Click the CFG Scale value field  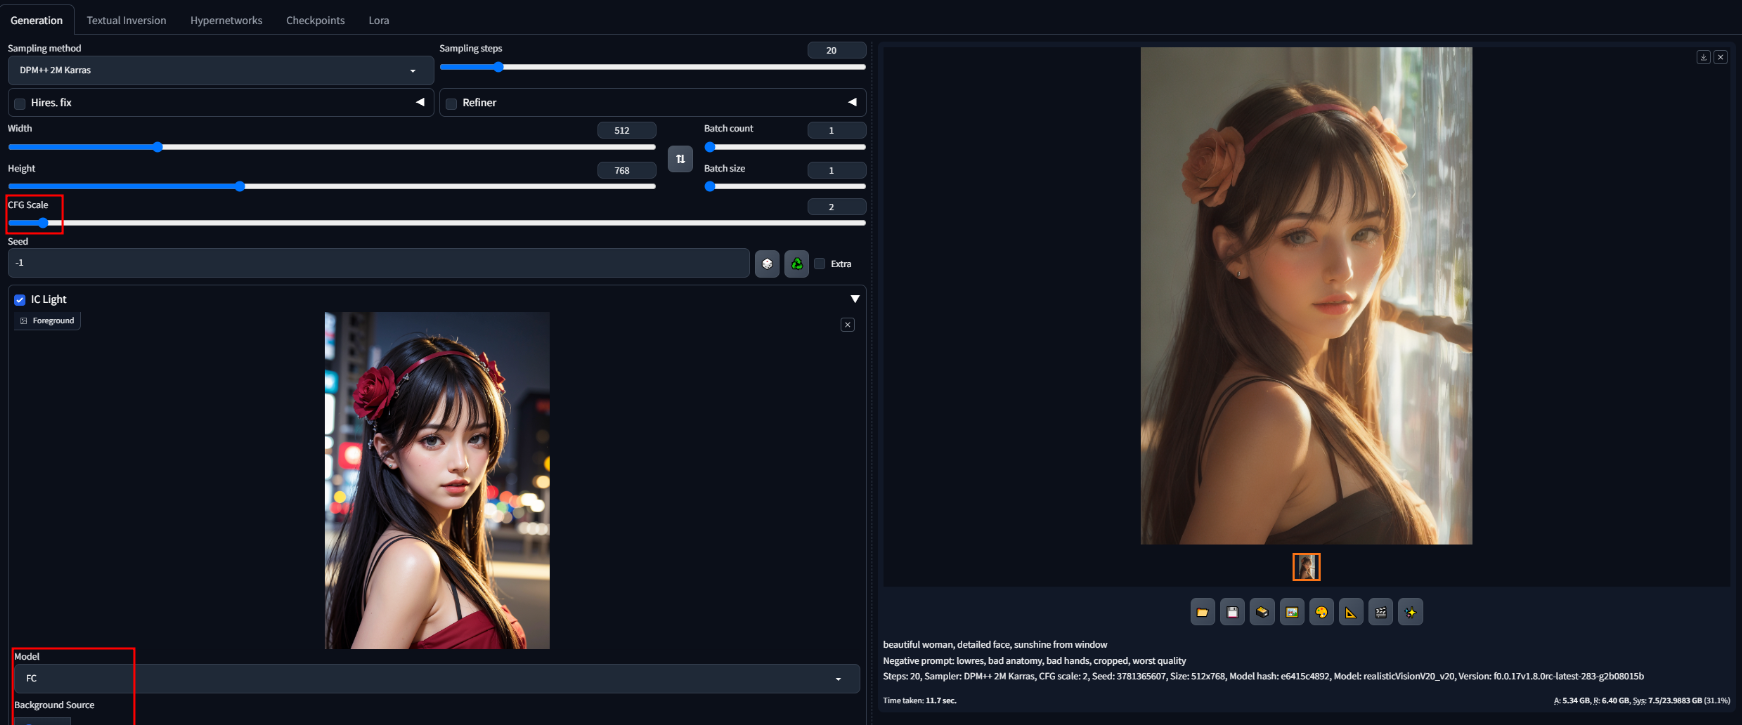[x=837, y=207]
